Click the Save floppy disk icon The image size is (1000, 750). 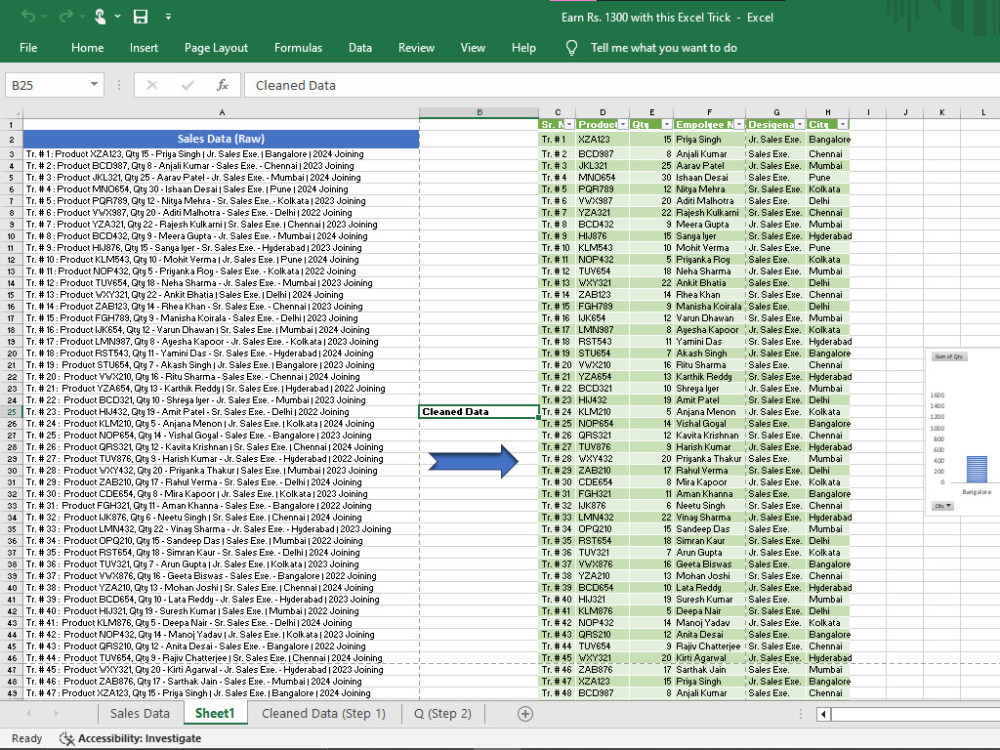[140, 17]
